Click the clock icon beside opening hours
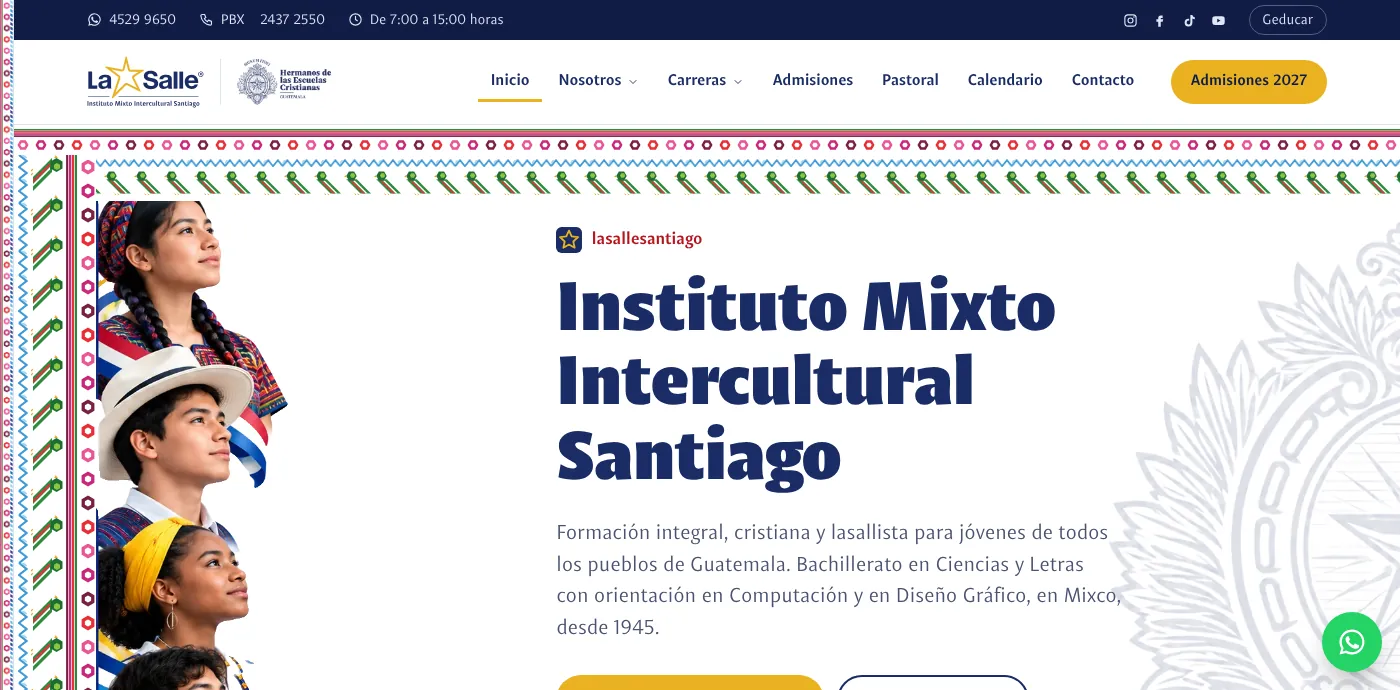This screenshot has width=1400, height=690. pos(355,20)
